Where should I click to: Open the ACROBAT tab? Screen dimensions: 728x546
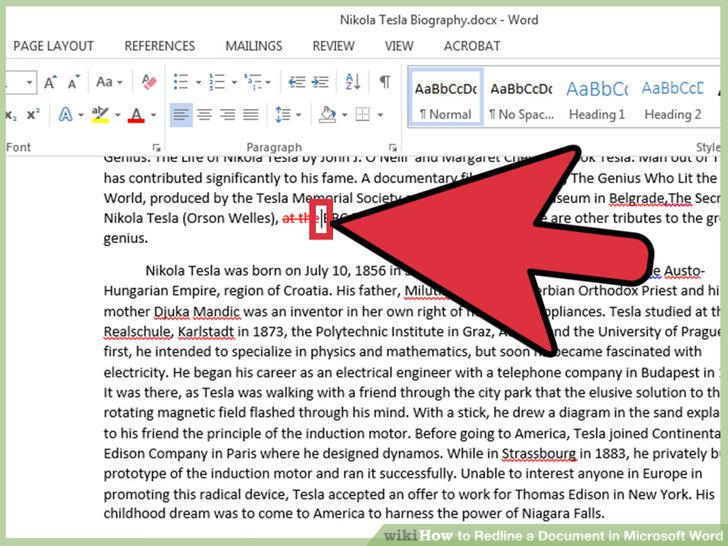[x=472, y=46]
